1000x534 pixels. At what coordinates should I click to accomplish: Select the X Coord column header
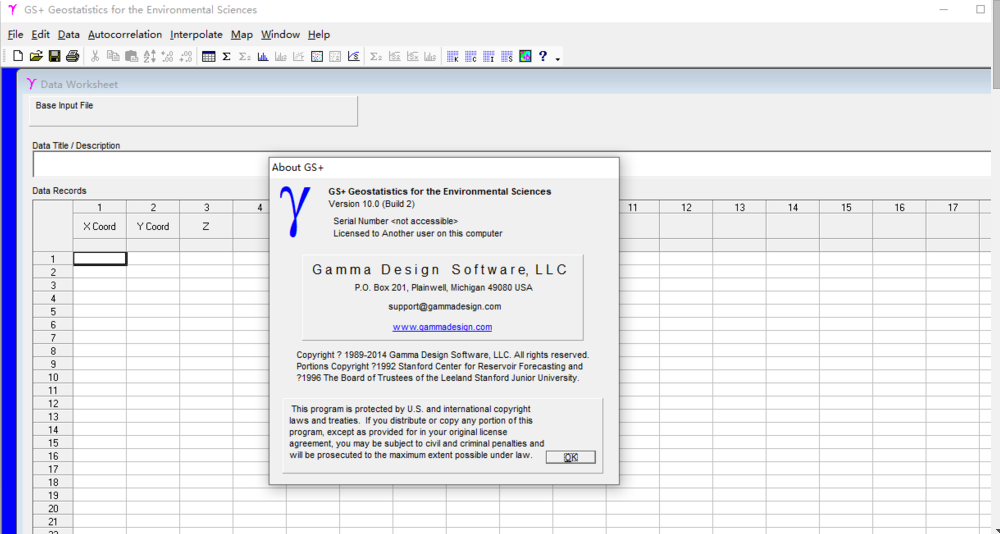[x=99, y=226]
